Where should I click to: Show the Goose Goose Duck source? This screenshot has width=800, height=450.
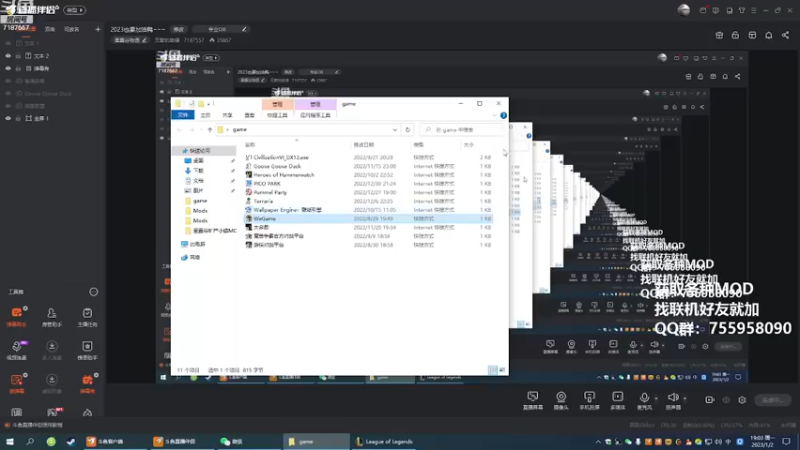point(8,93)
